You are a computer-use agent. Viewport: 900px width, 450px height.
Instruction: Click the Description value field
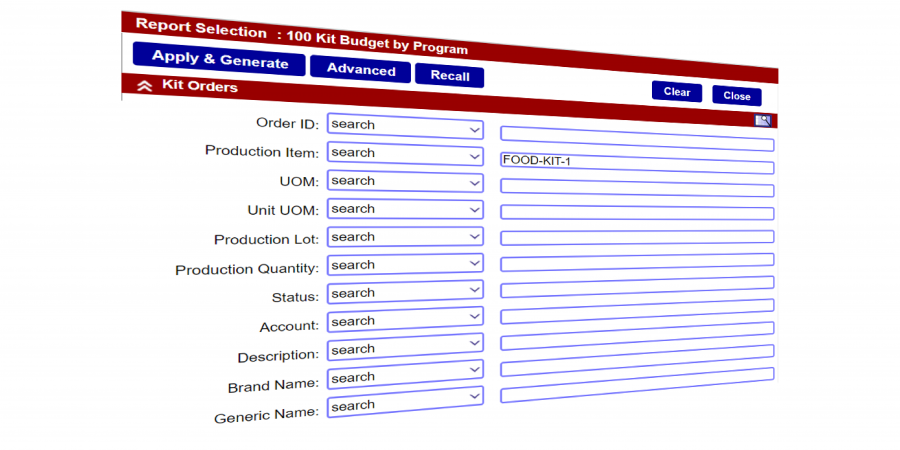tap(637, 336)
